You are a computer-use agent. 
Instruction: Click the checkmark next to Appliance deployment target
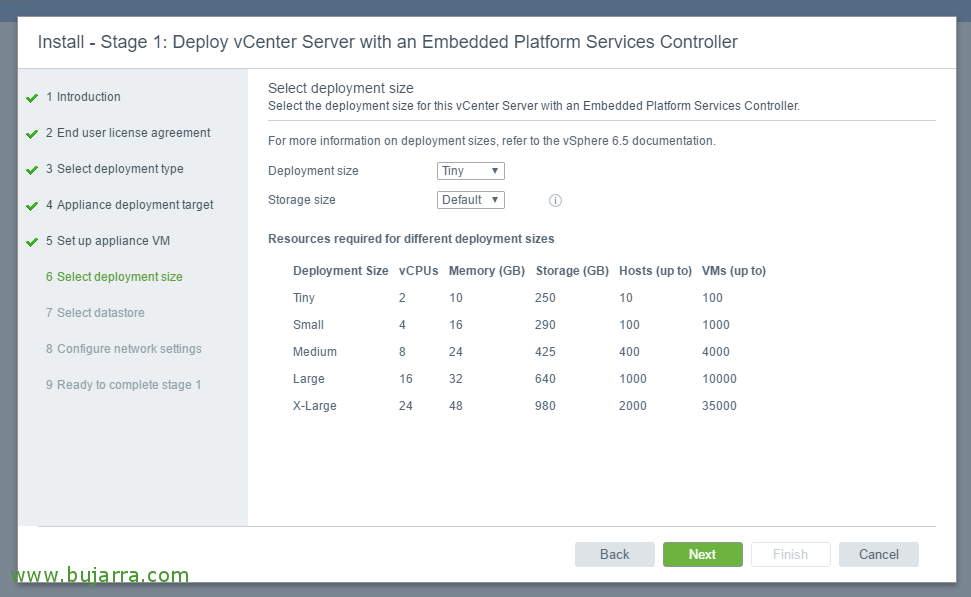coord(32,206)
